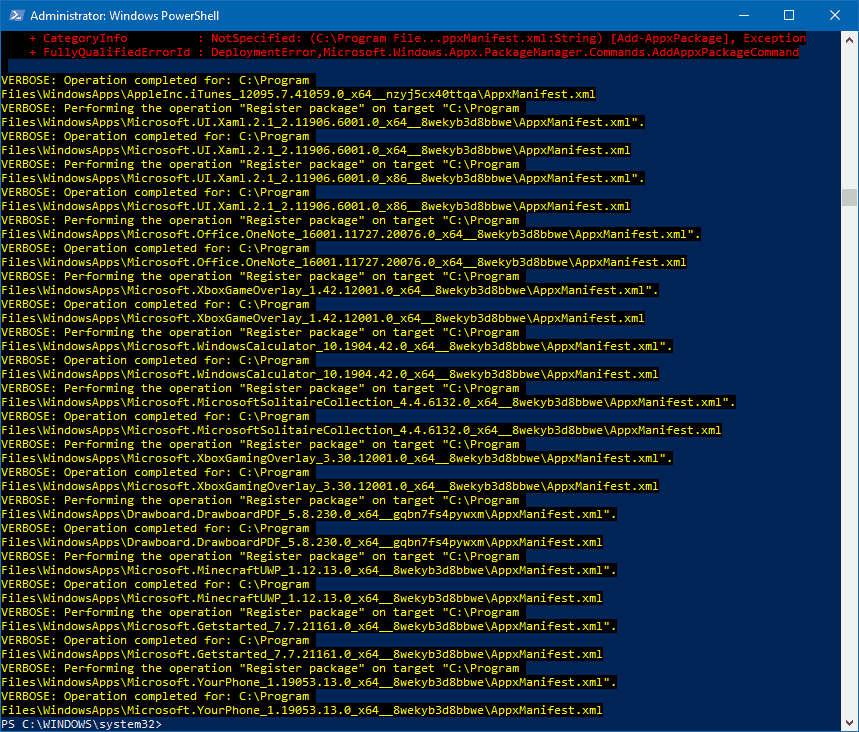The image size is (859, 732).
Task: Click the first WindowsCalculator manifest path line
Action: pos(336,346)
